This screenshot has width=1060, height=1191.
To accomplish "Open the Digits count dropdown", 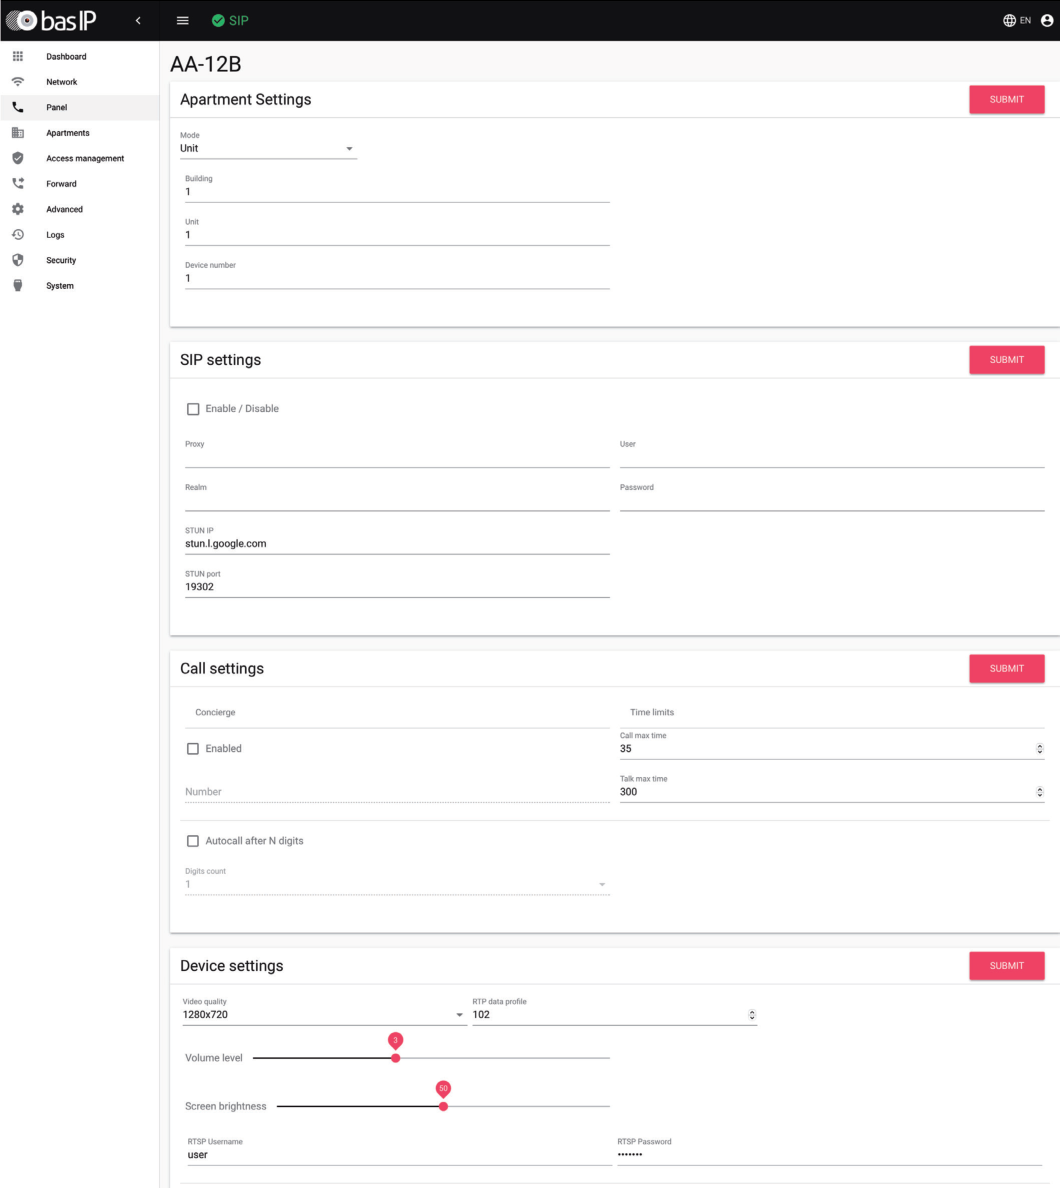I will (x=601, y=883).
